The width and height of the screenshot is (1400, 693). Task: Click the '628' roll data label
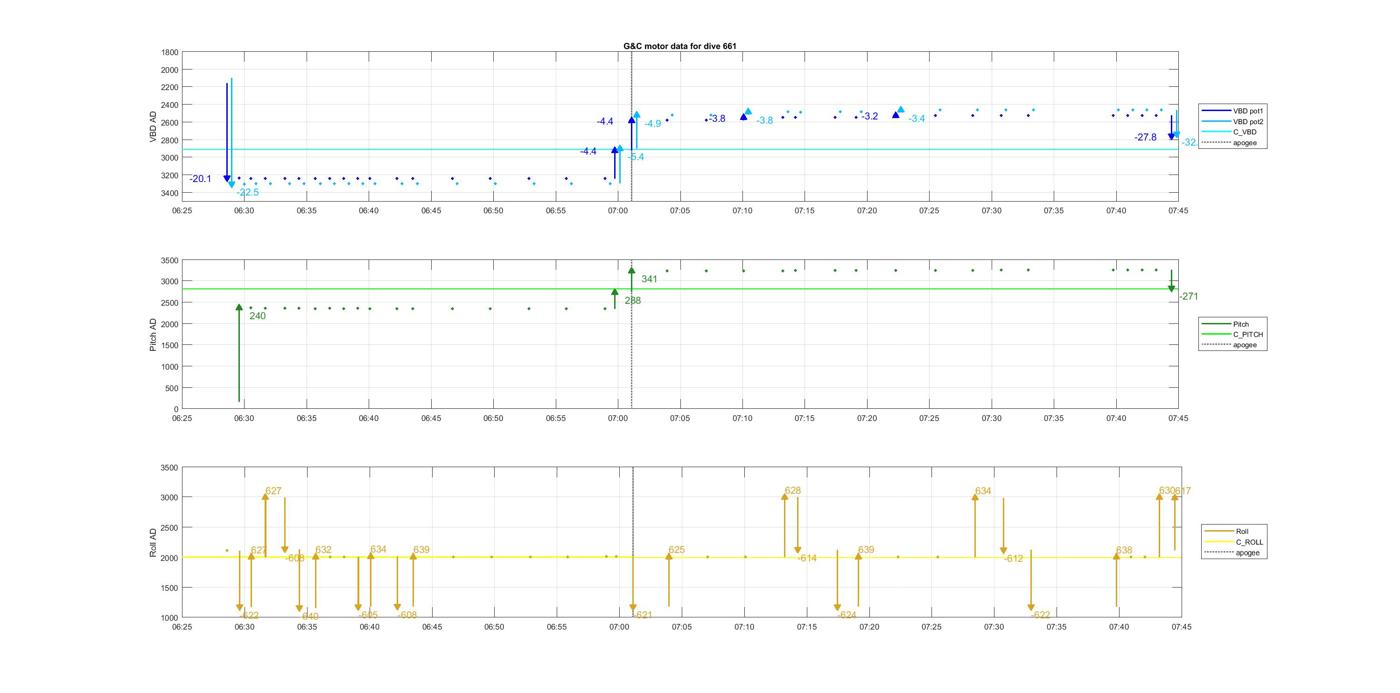793,491
